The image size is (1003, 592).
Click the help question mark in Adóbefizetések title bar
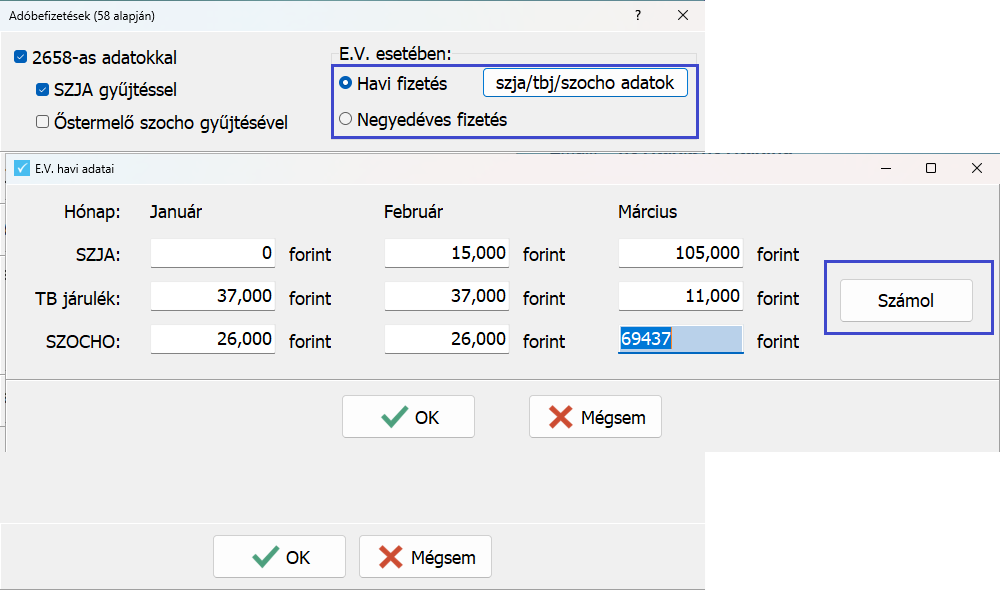(638, 16)
